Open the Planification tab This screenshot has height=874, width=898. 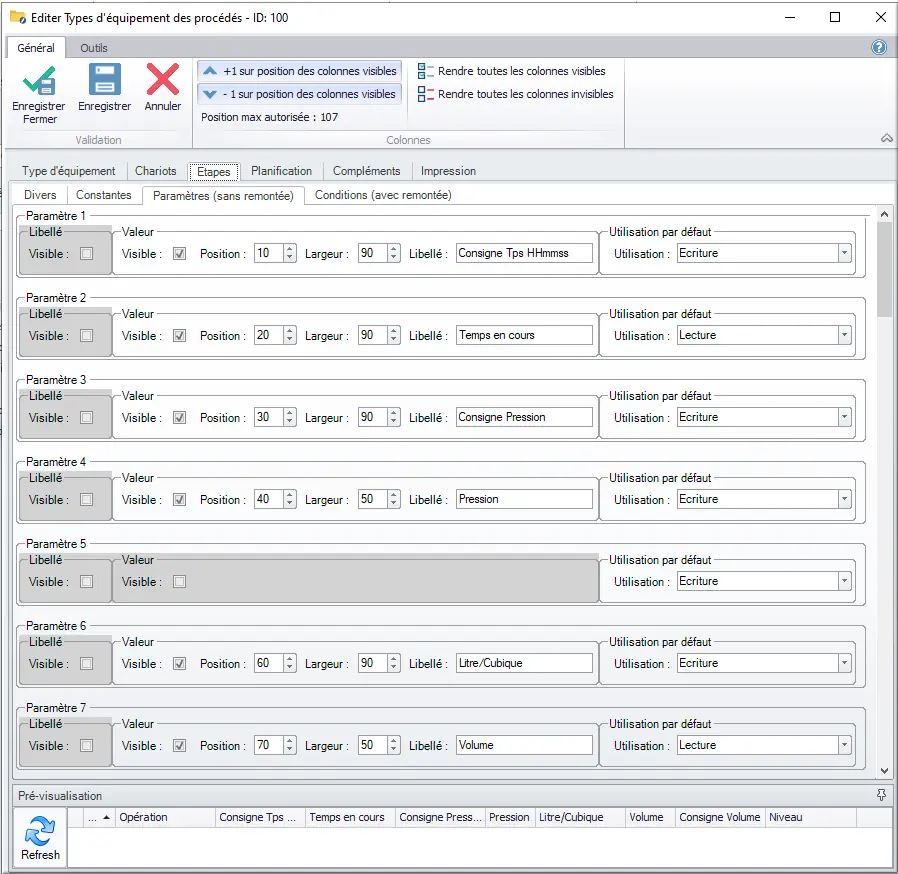(x=281, y=171)
